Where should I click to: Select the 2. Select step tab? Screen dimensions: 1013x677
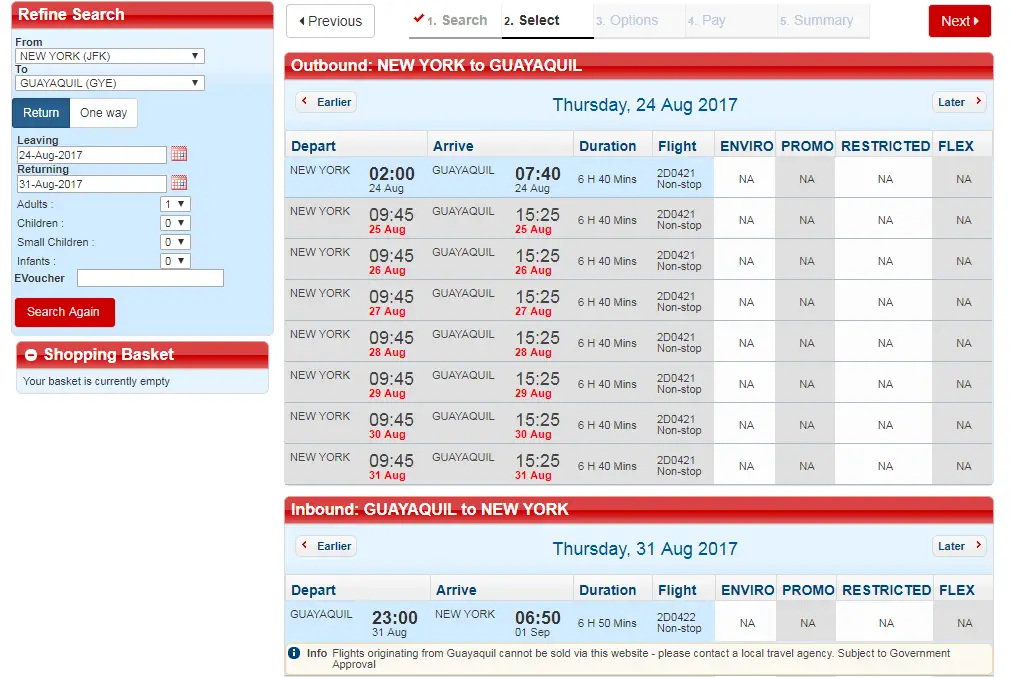click(x=532, y=20)
